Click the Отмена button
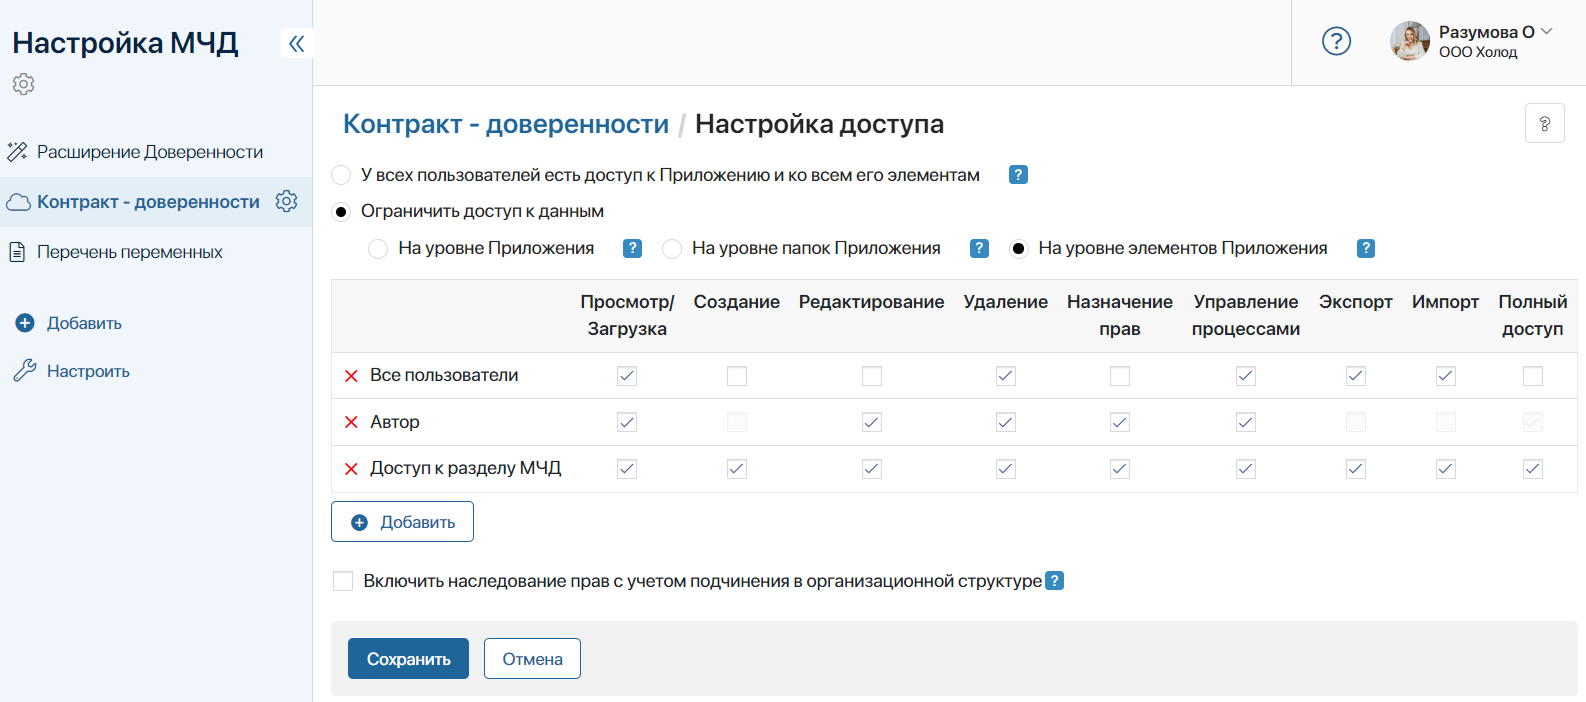The height and width of the screenshot is (702, 1586). 532,659
